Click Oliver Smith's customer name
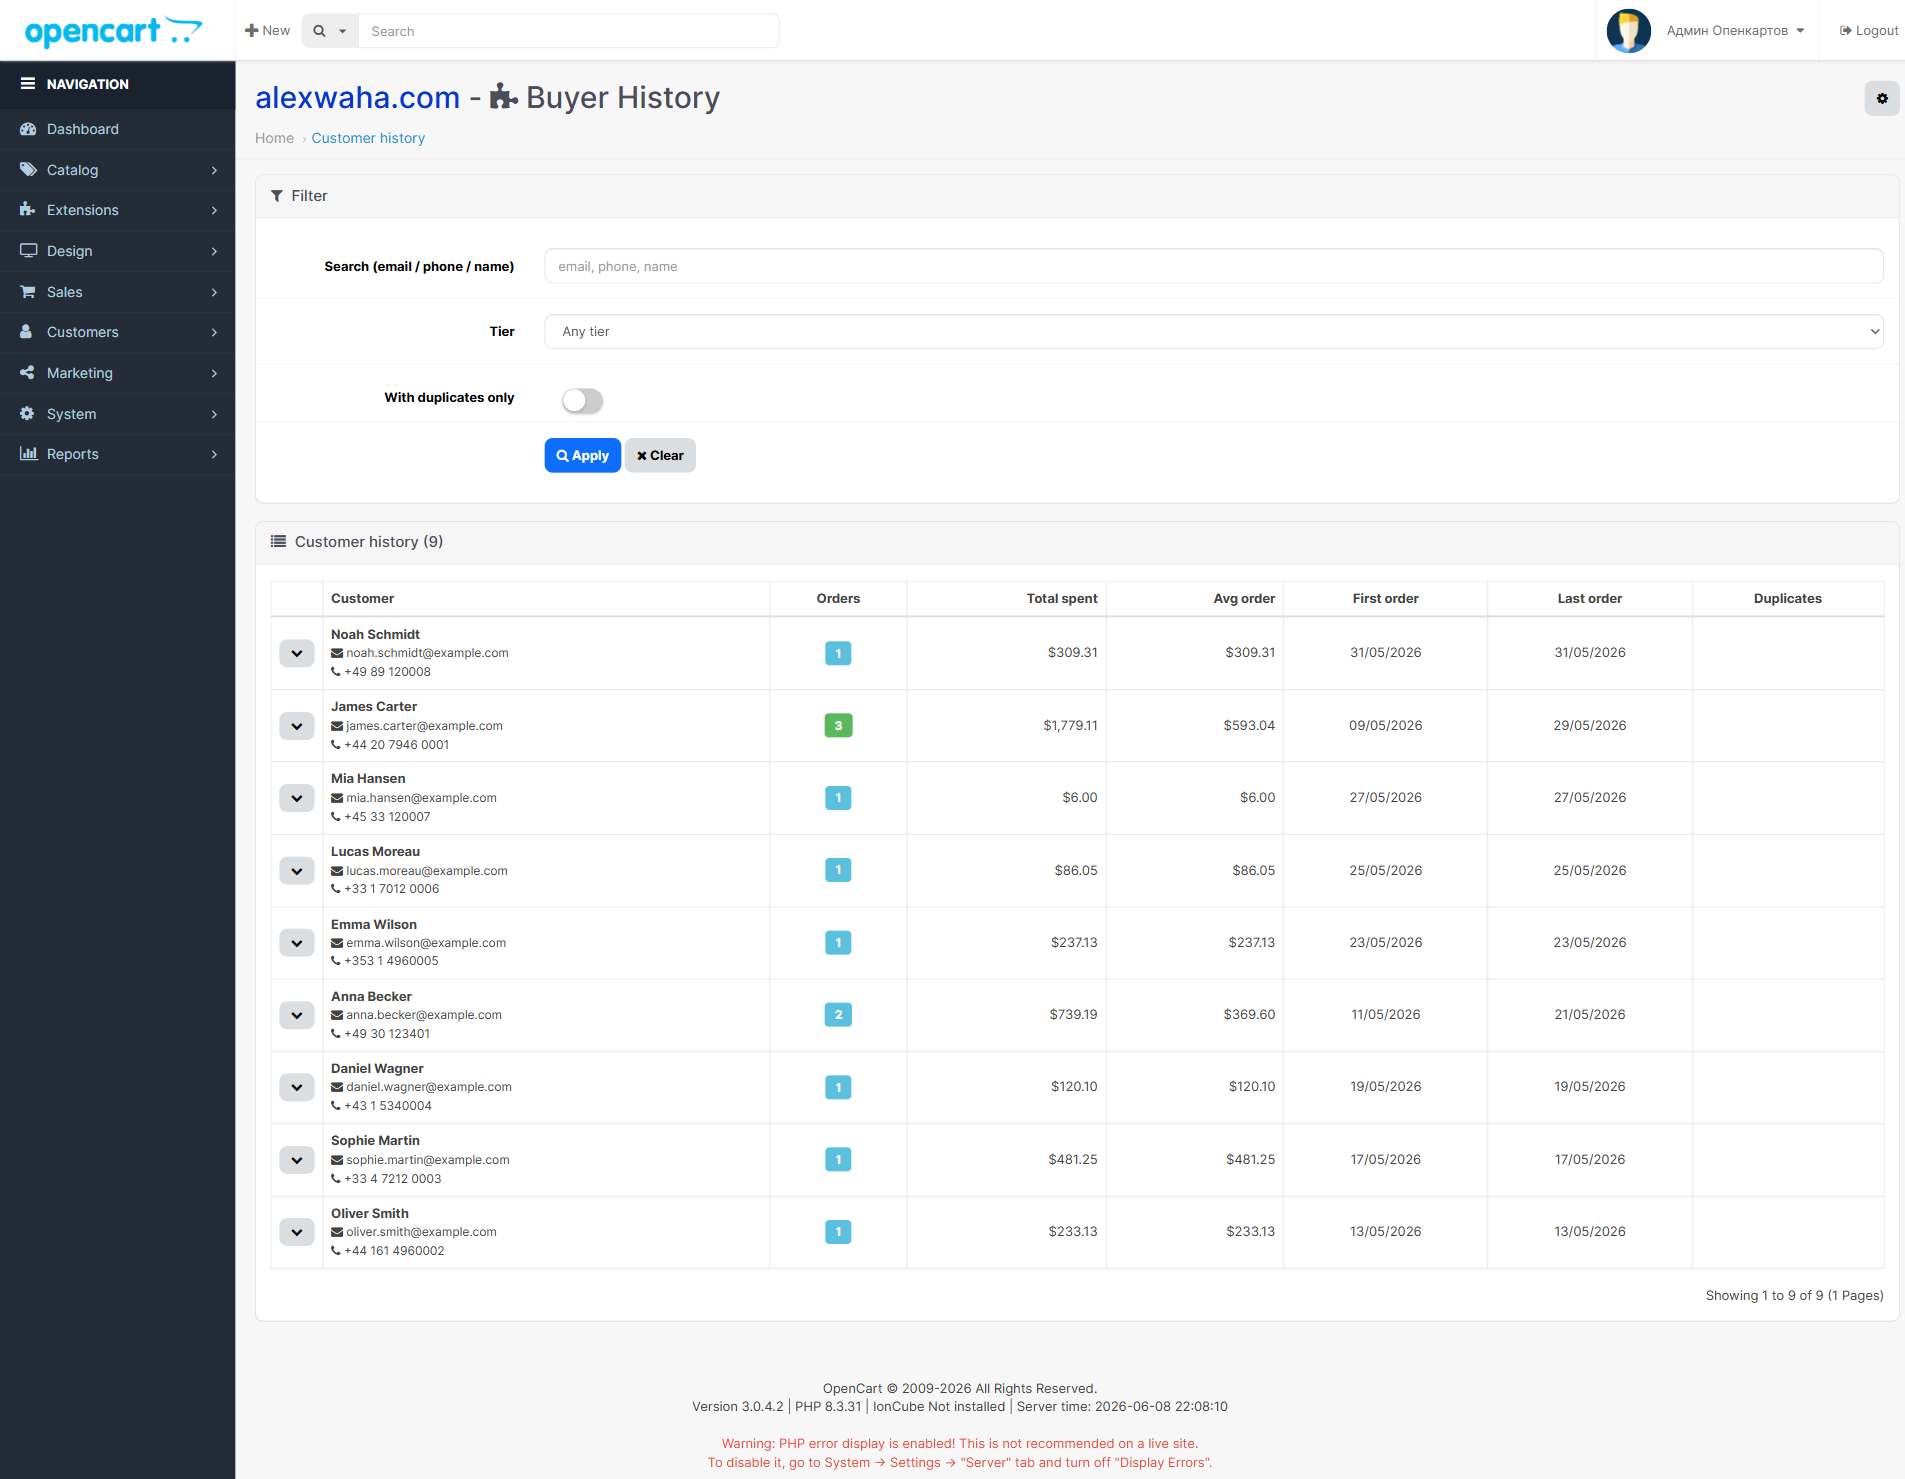Viewport: 1905px width, 1479px height. coord(370,1214)
